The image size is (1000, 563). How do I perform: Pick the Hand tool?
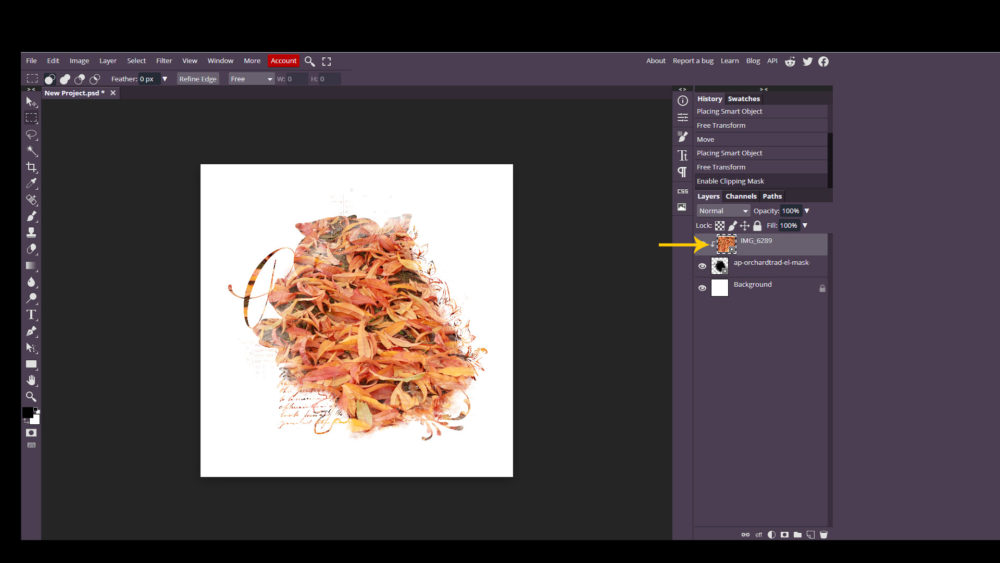[x=31, y=380]
